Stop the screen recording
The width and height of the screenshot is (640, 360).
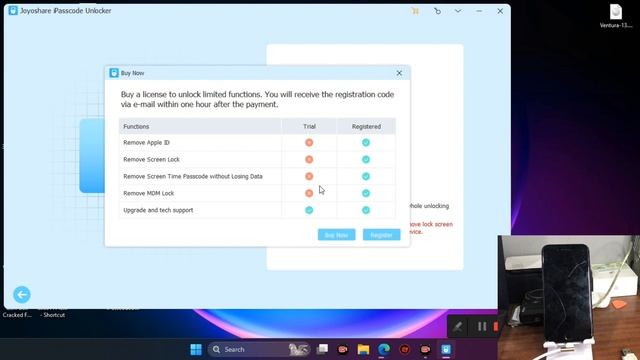(x=496, y=327)
